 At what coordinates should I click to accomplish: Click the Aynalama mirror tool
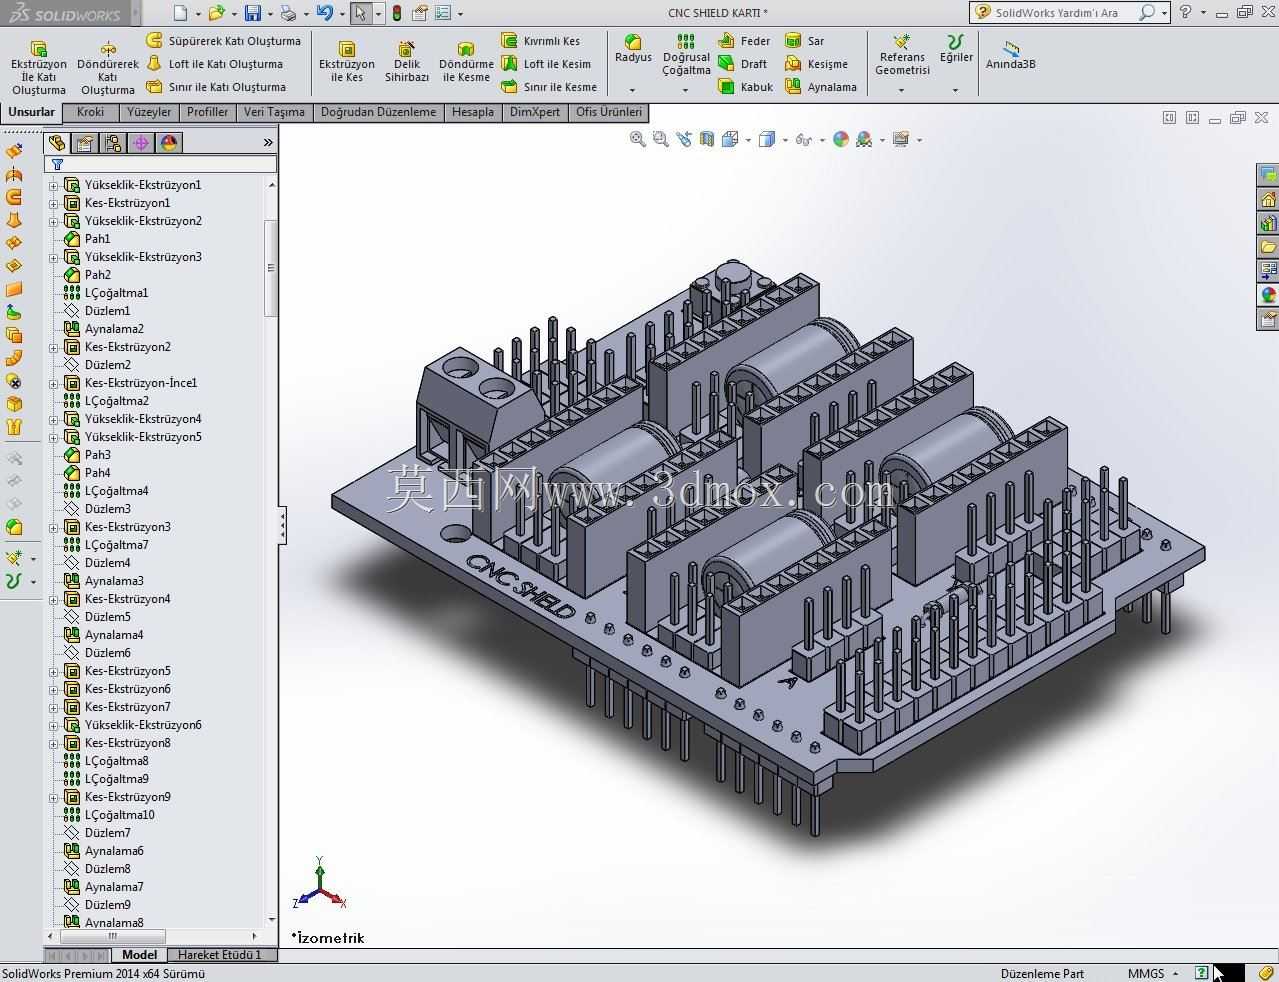coord(820,87)
